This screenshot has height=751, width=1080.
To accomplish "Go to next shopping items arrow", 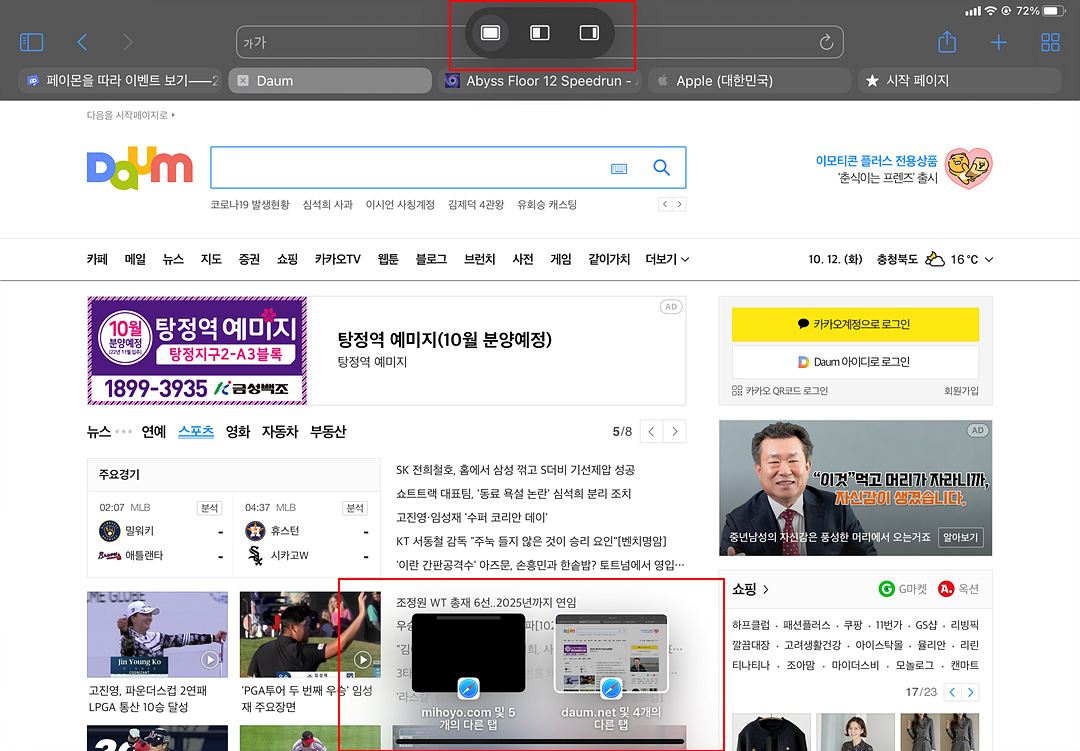I will click(970, 692).
